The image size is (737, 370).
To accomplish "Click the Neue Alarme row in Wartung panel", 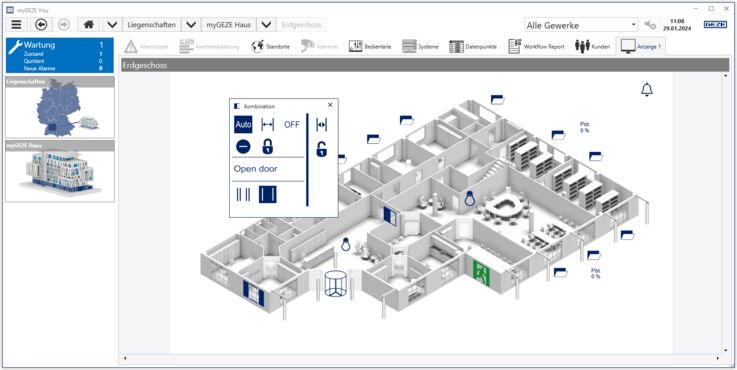I will tap(60, 68).
